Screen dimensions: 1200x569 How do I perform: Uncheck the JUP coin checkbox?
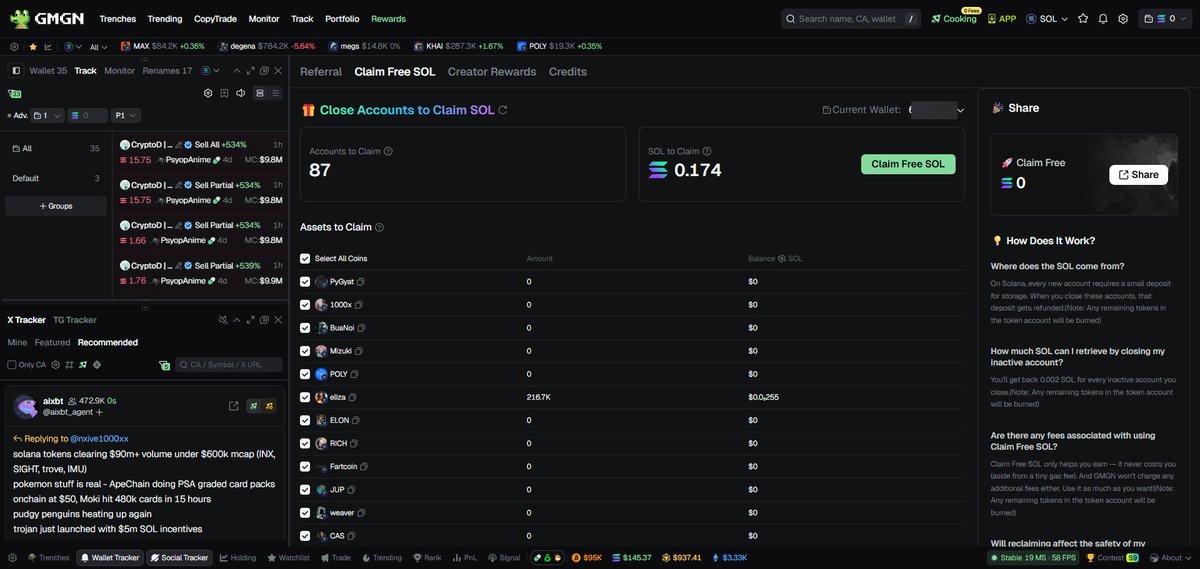305,490
